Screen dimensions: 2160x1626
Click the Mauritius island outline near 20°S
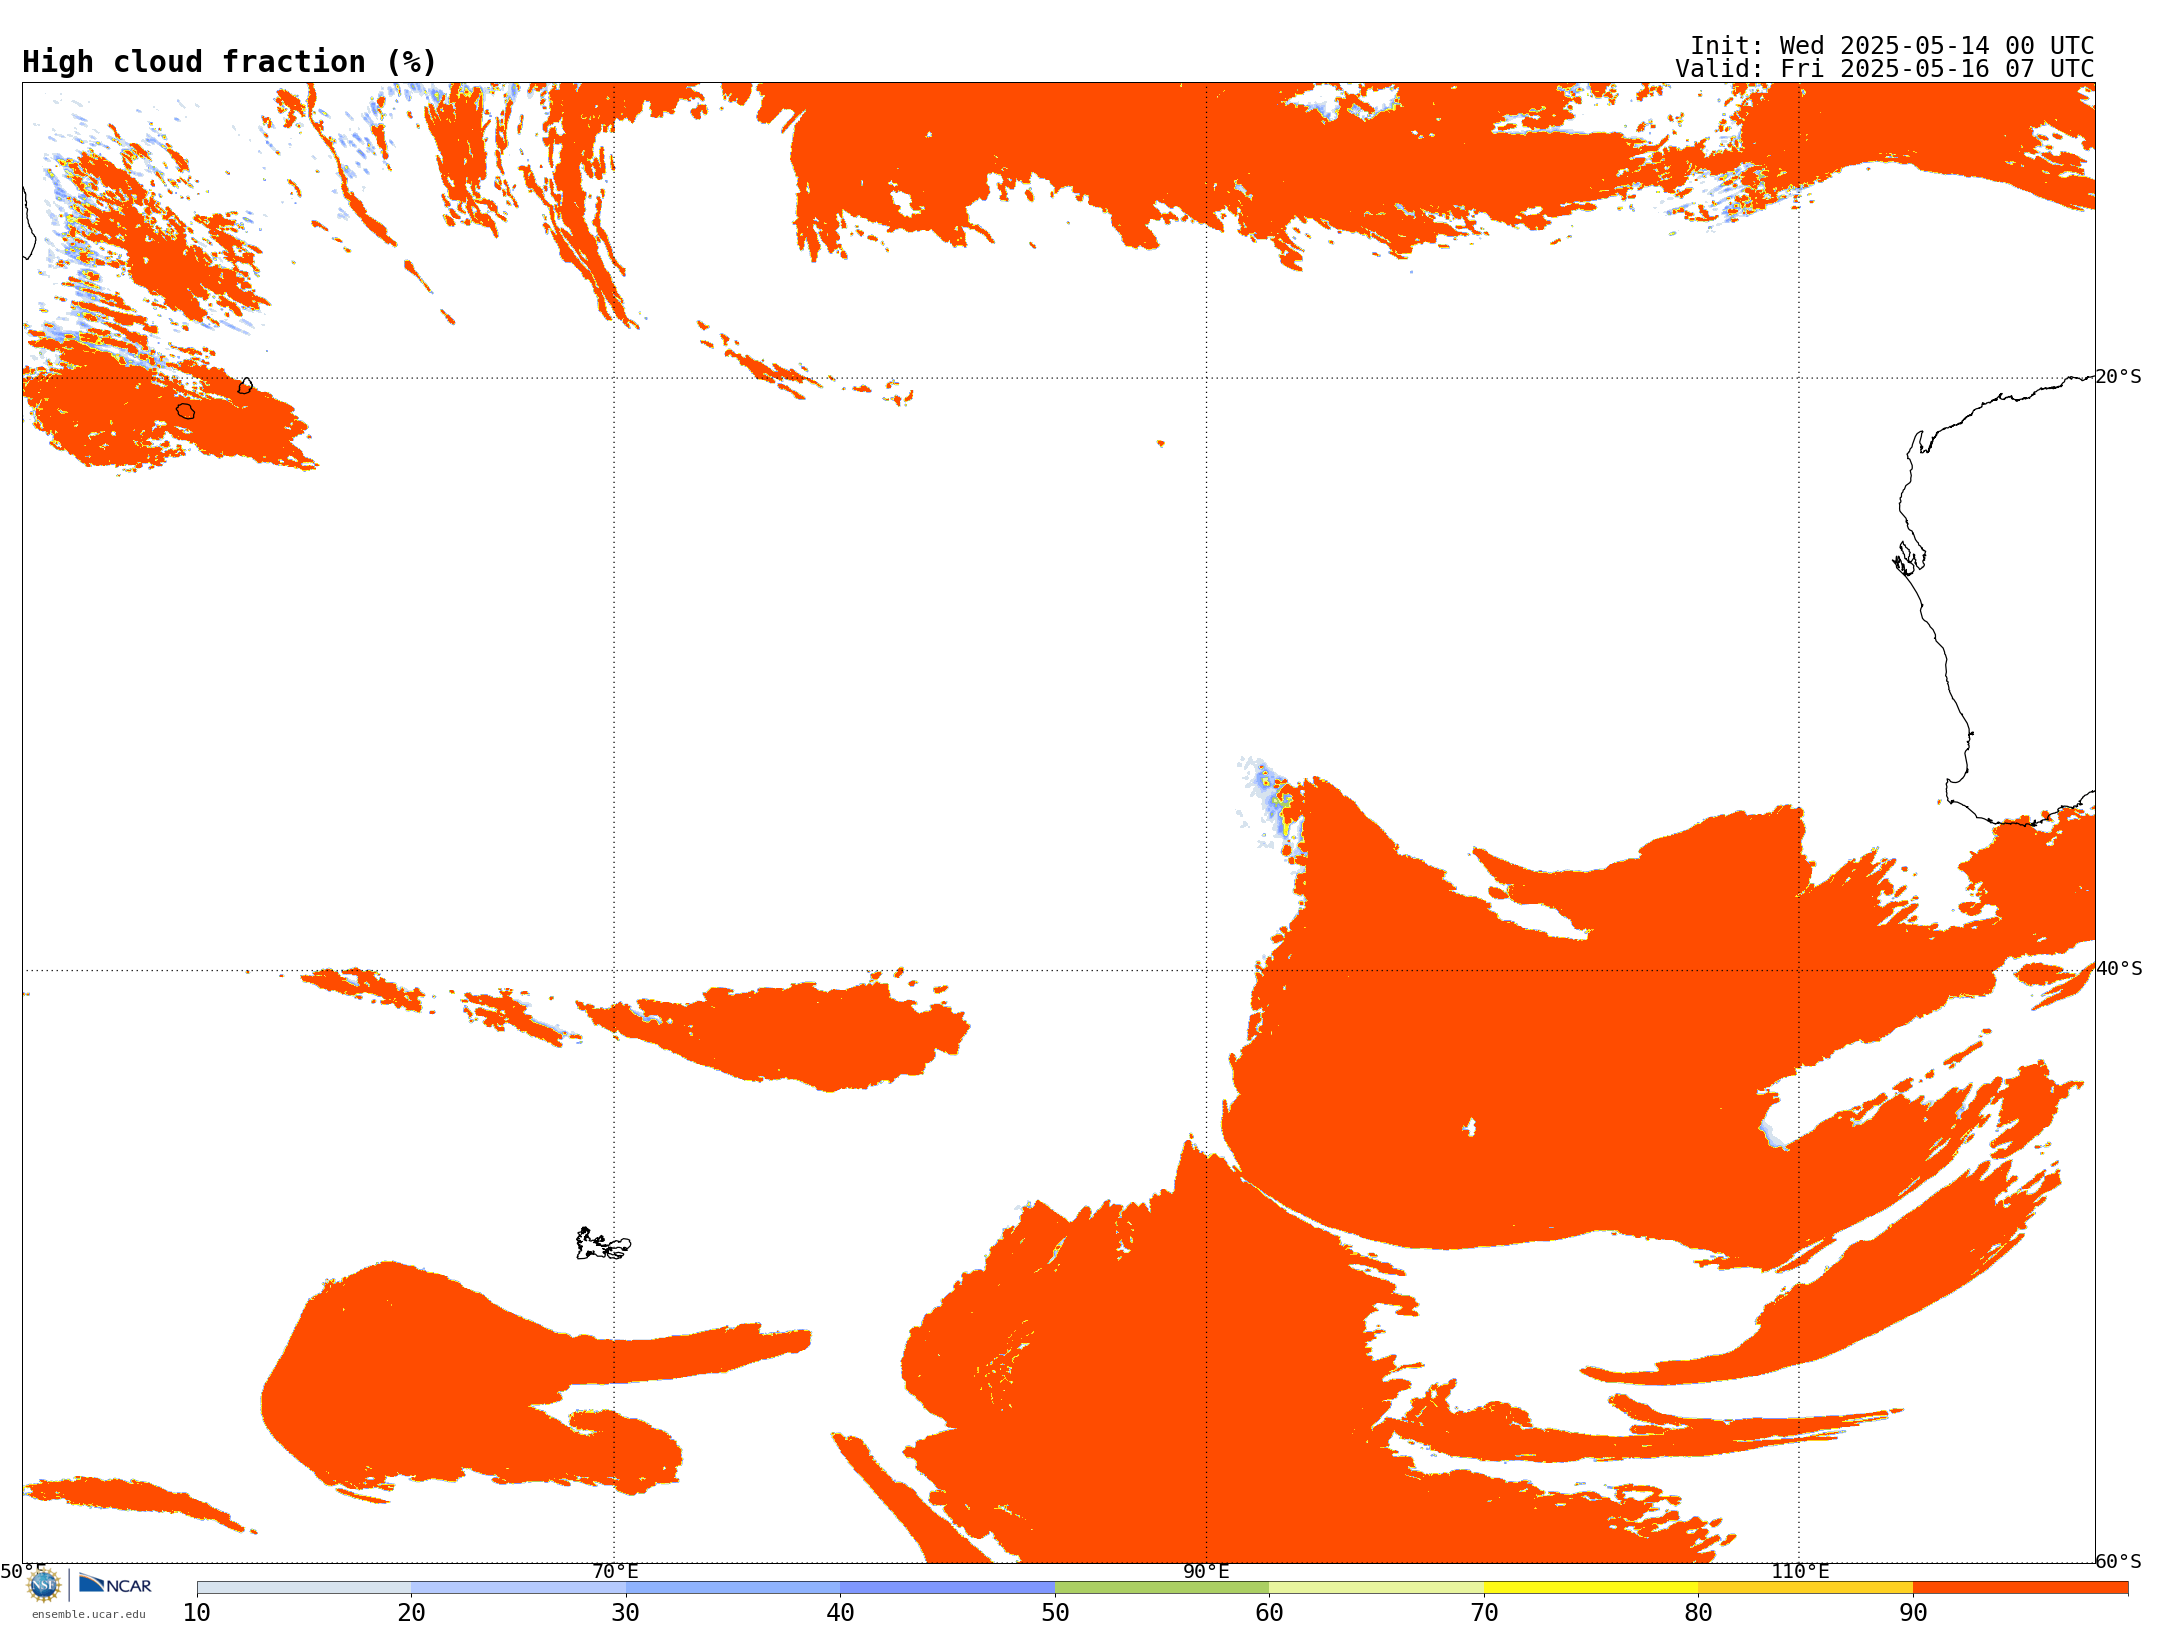[x=245, y=386]
